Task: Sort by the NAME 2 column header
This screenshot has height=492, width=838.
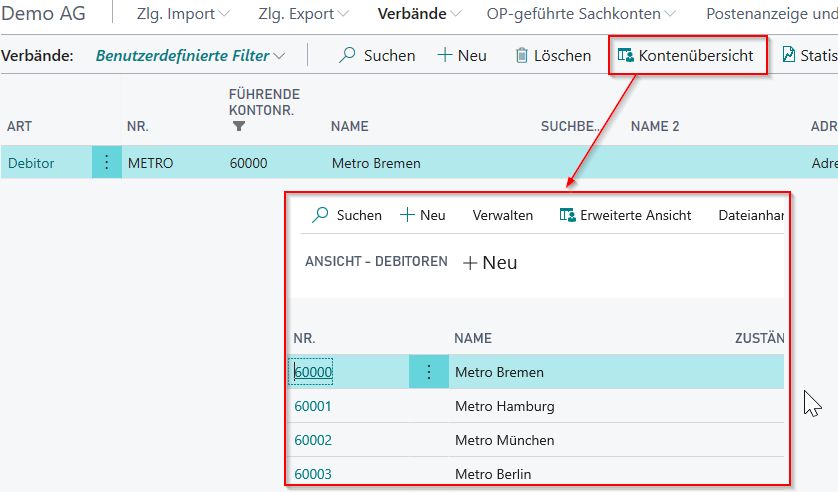Action: 655,127
